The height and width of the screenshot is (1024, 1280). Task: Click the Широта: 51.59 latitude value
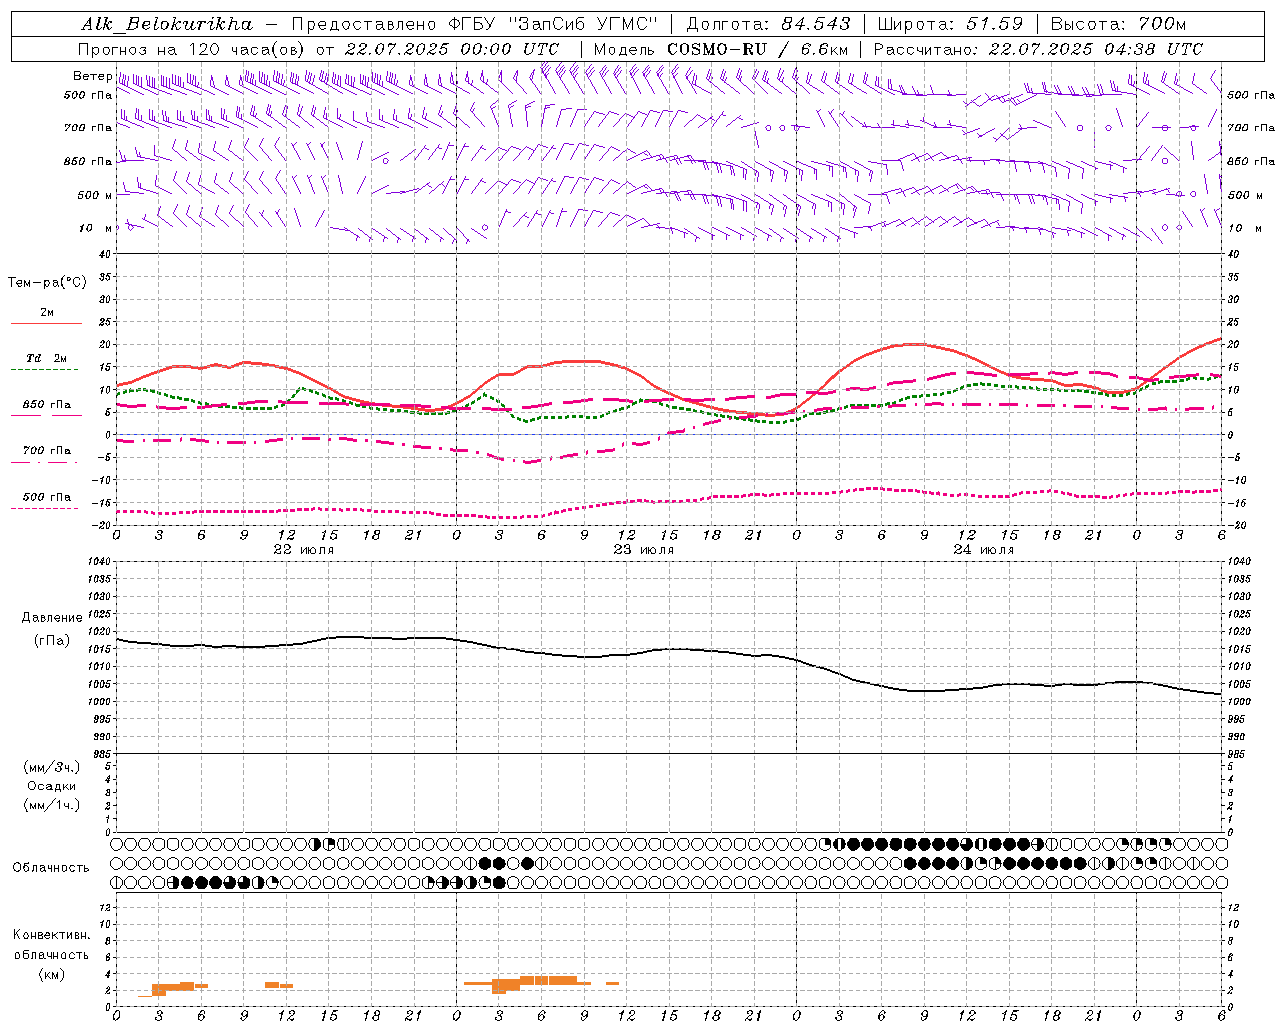pos(950,24)
